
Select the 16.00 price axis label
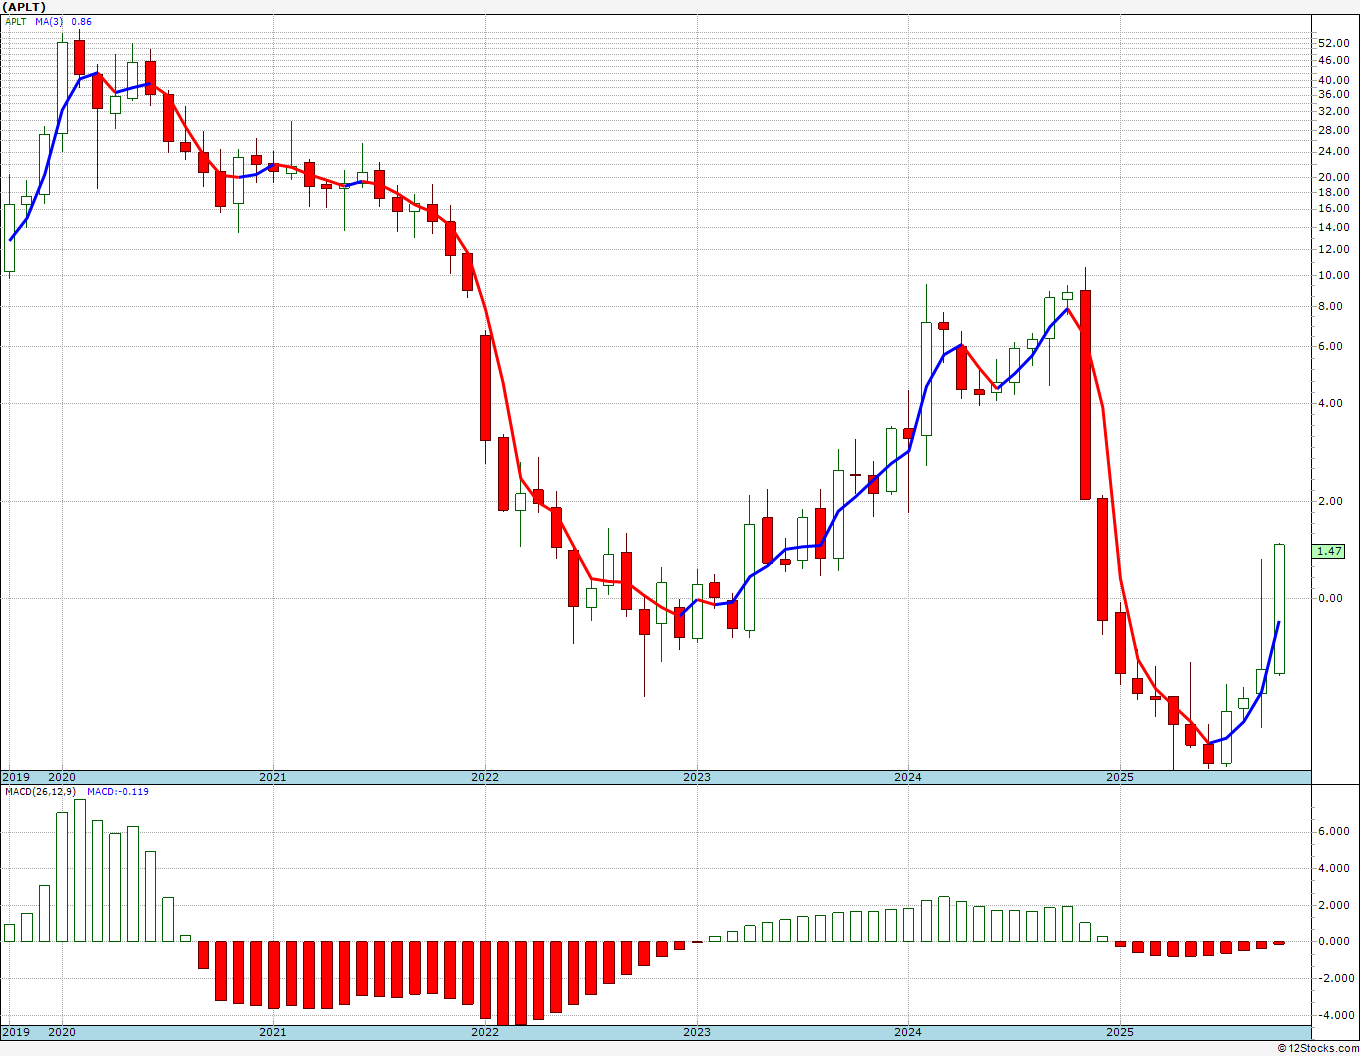(x=1334, y=208)
